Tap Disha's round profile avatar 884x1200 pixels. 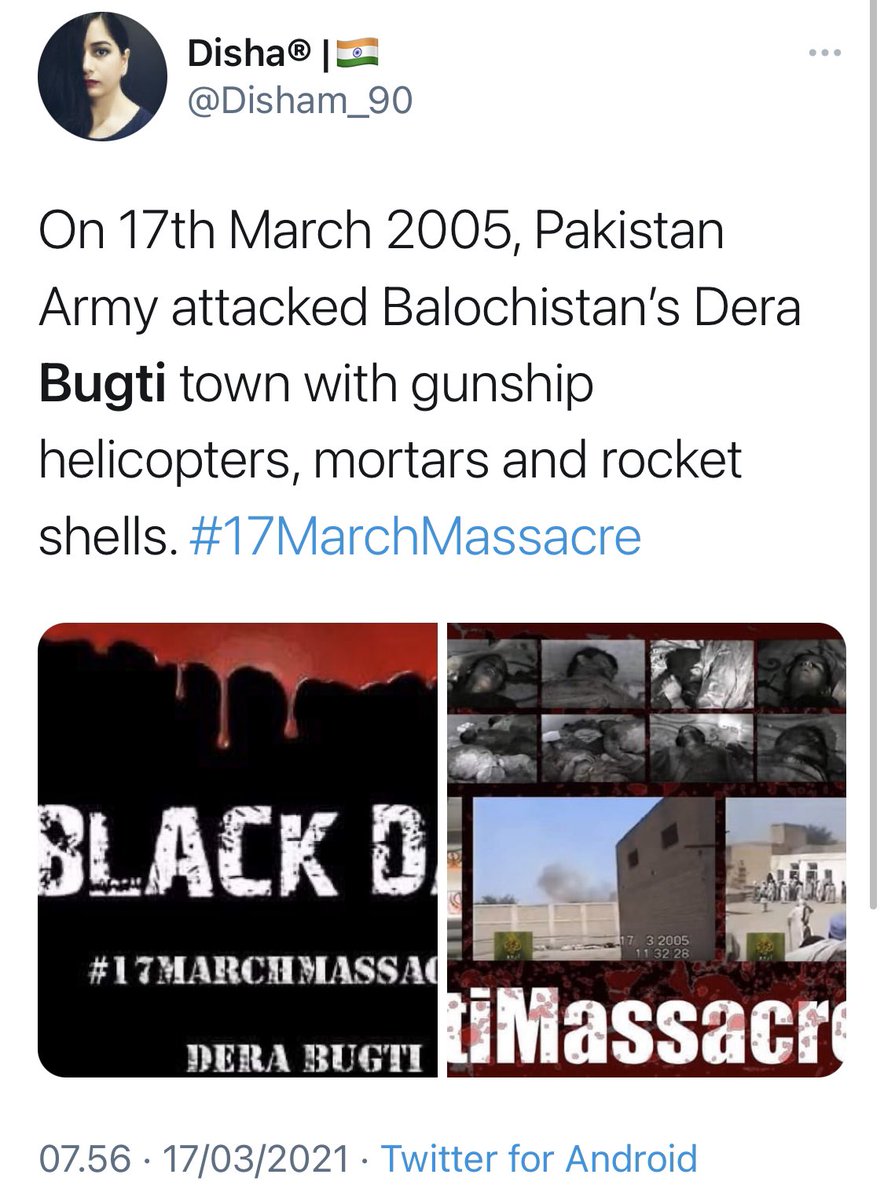(x=102, y=77)
